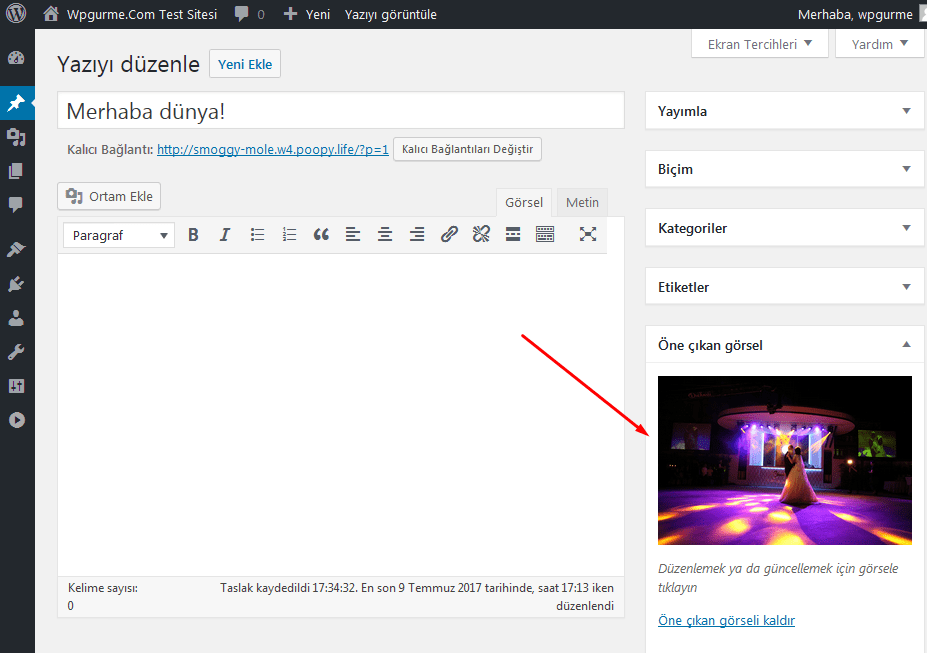Align text center

(385, 235)
